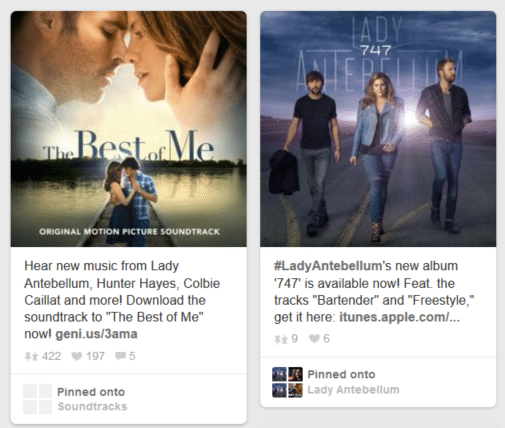Click the heart icon showing 6 likes
505x428 pixels.
(x=314, y=339)
